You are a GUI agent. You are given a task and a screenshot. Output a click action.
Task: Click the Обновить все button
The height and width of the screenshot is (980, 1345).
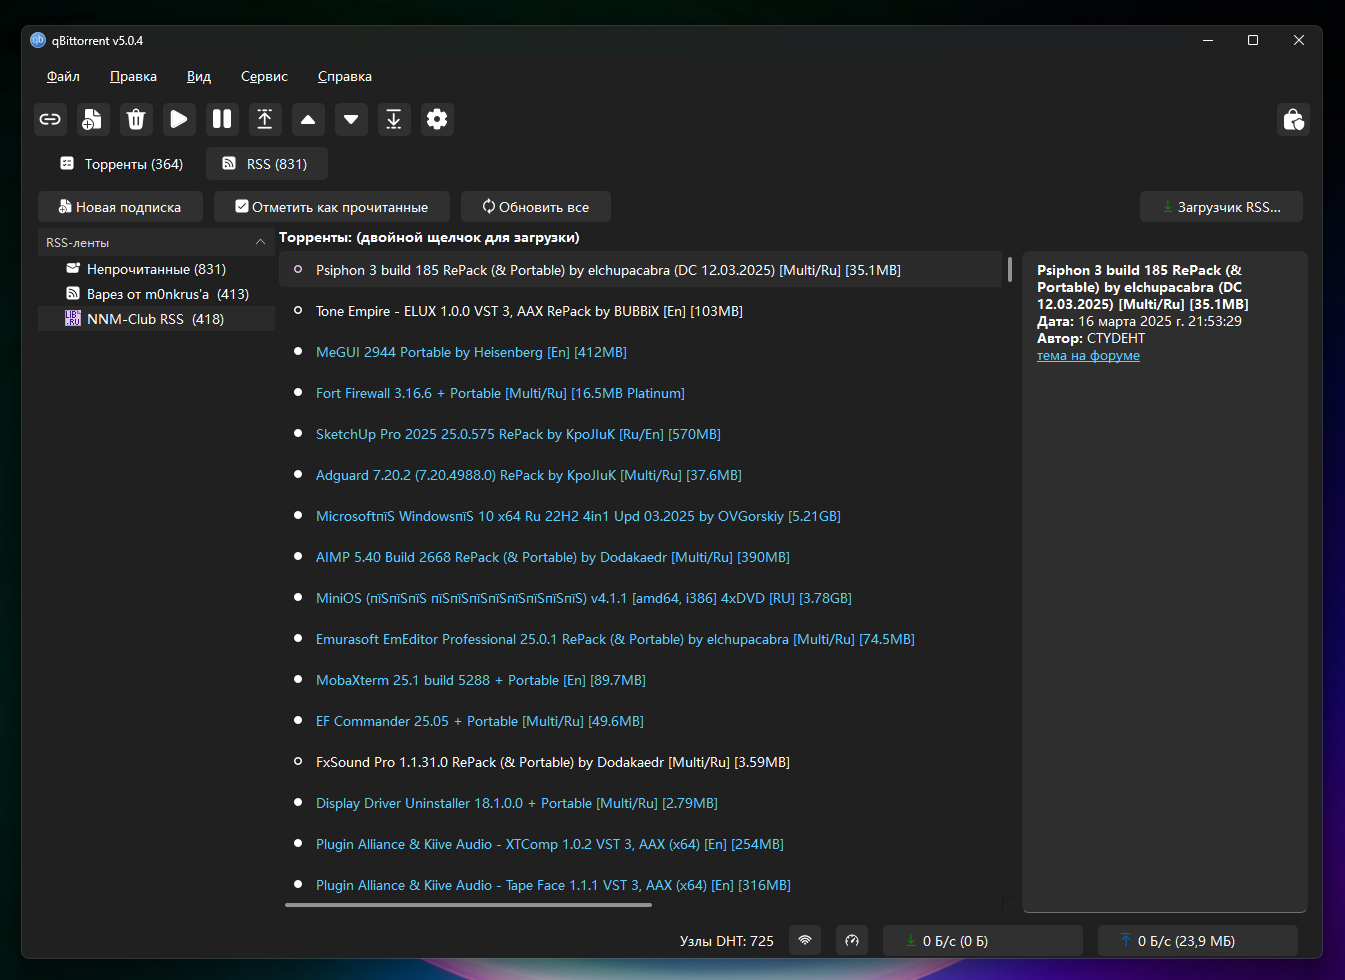coord(536,207)
